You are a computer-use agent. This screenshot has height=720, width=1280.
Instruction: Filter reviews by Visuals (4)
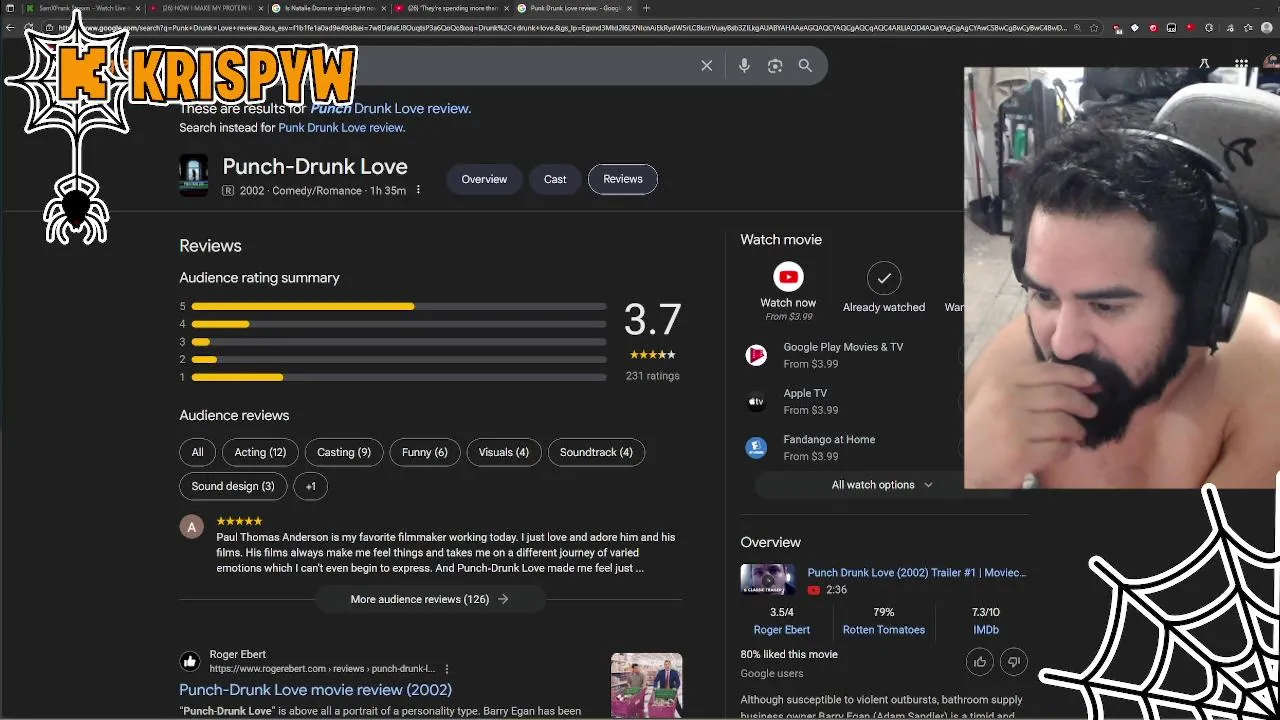coord(503,452)
